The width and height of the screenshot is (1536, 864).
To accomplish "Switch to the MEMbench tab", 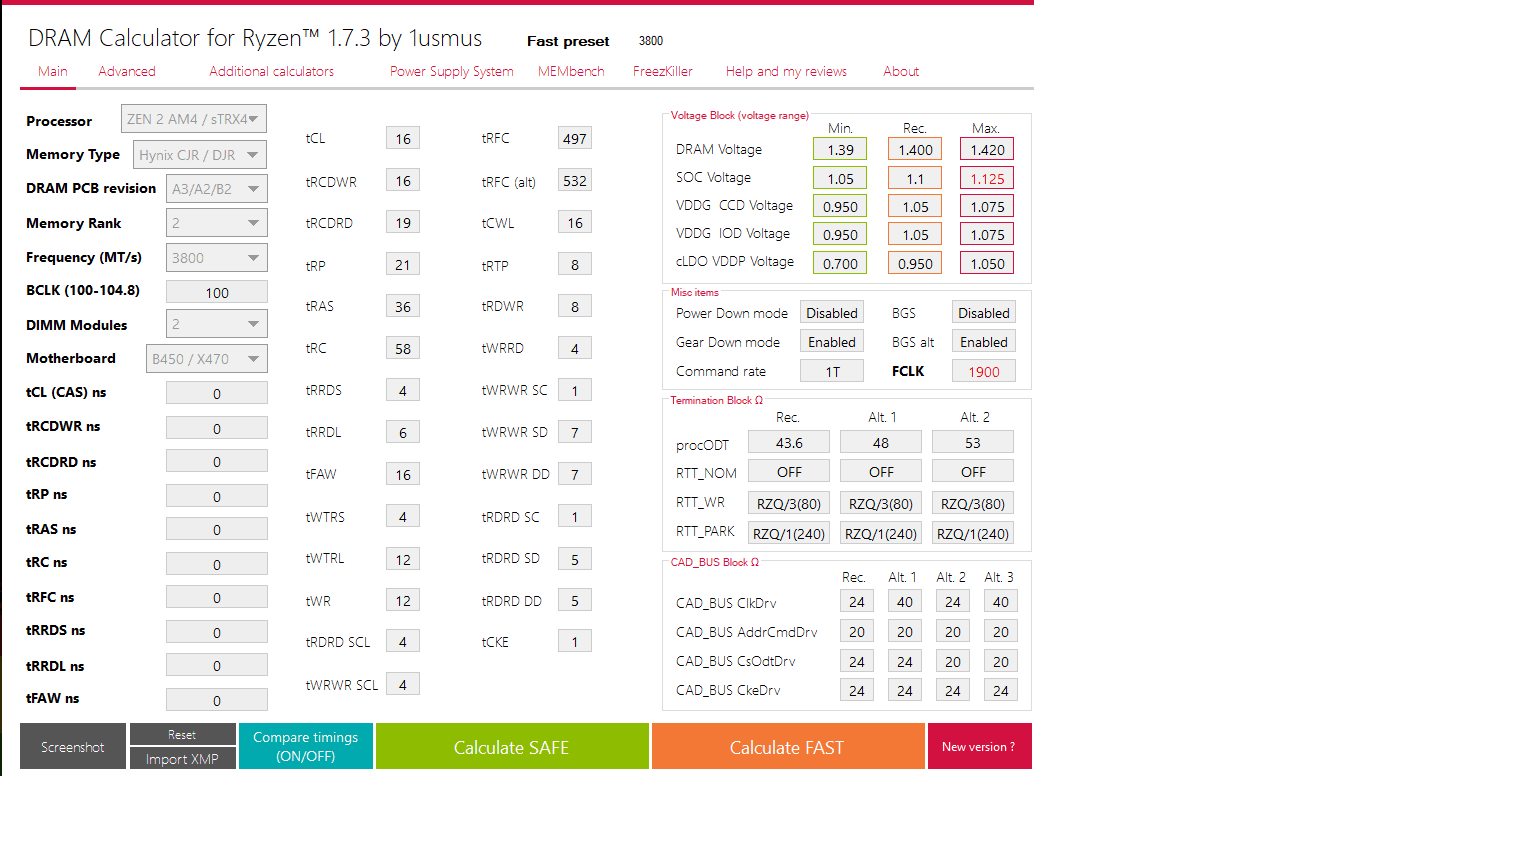I will 571,71.
